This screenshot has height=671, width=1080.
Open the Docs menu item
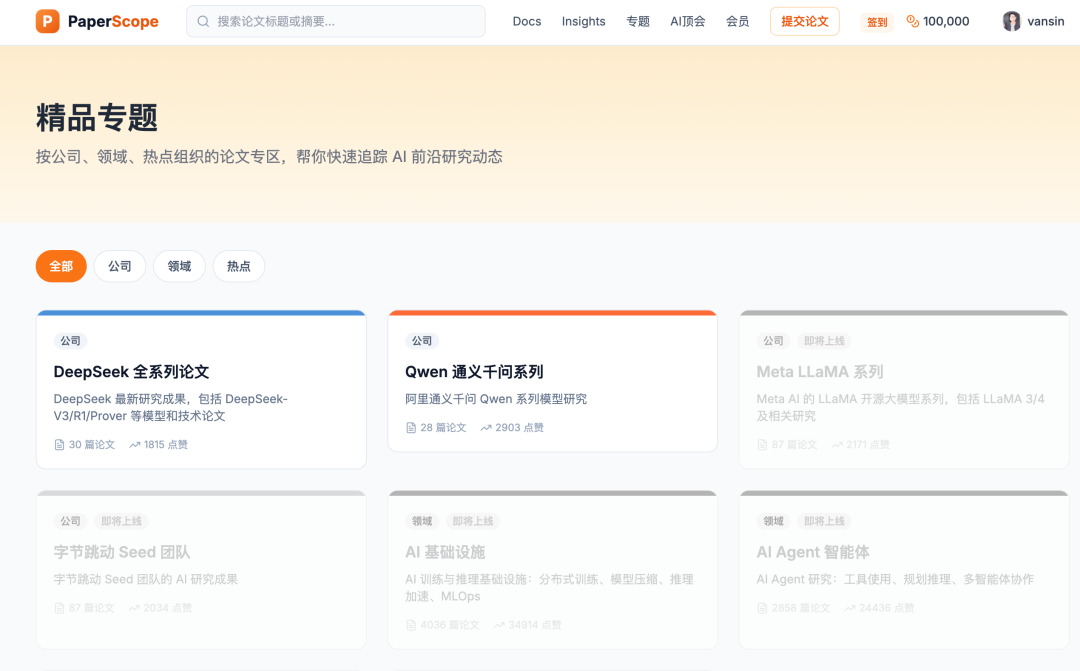click(527, 21)
